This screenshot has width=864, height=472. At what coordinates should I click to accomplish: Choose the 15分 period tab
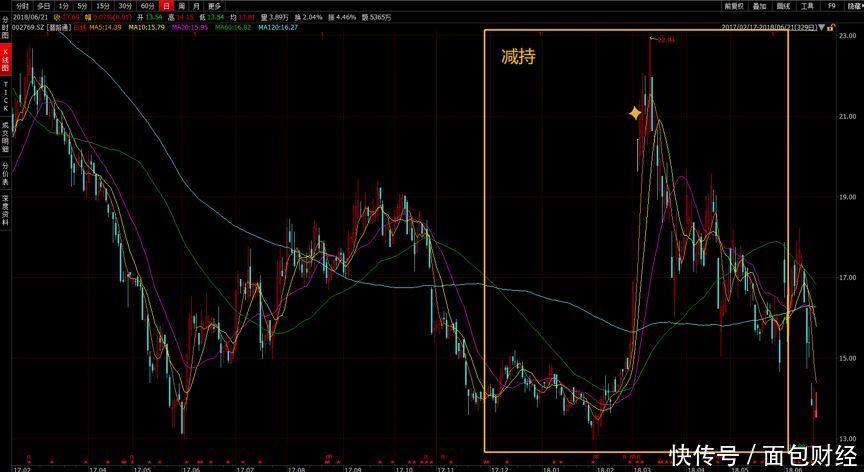tap(102, 6)
